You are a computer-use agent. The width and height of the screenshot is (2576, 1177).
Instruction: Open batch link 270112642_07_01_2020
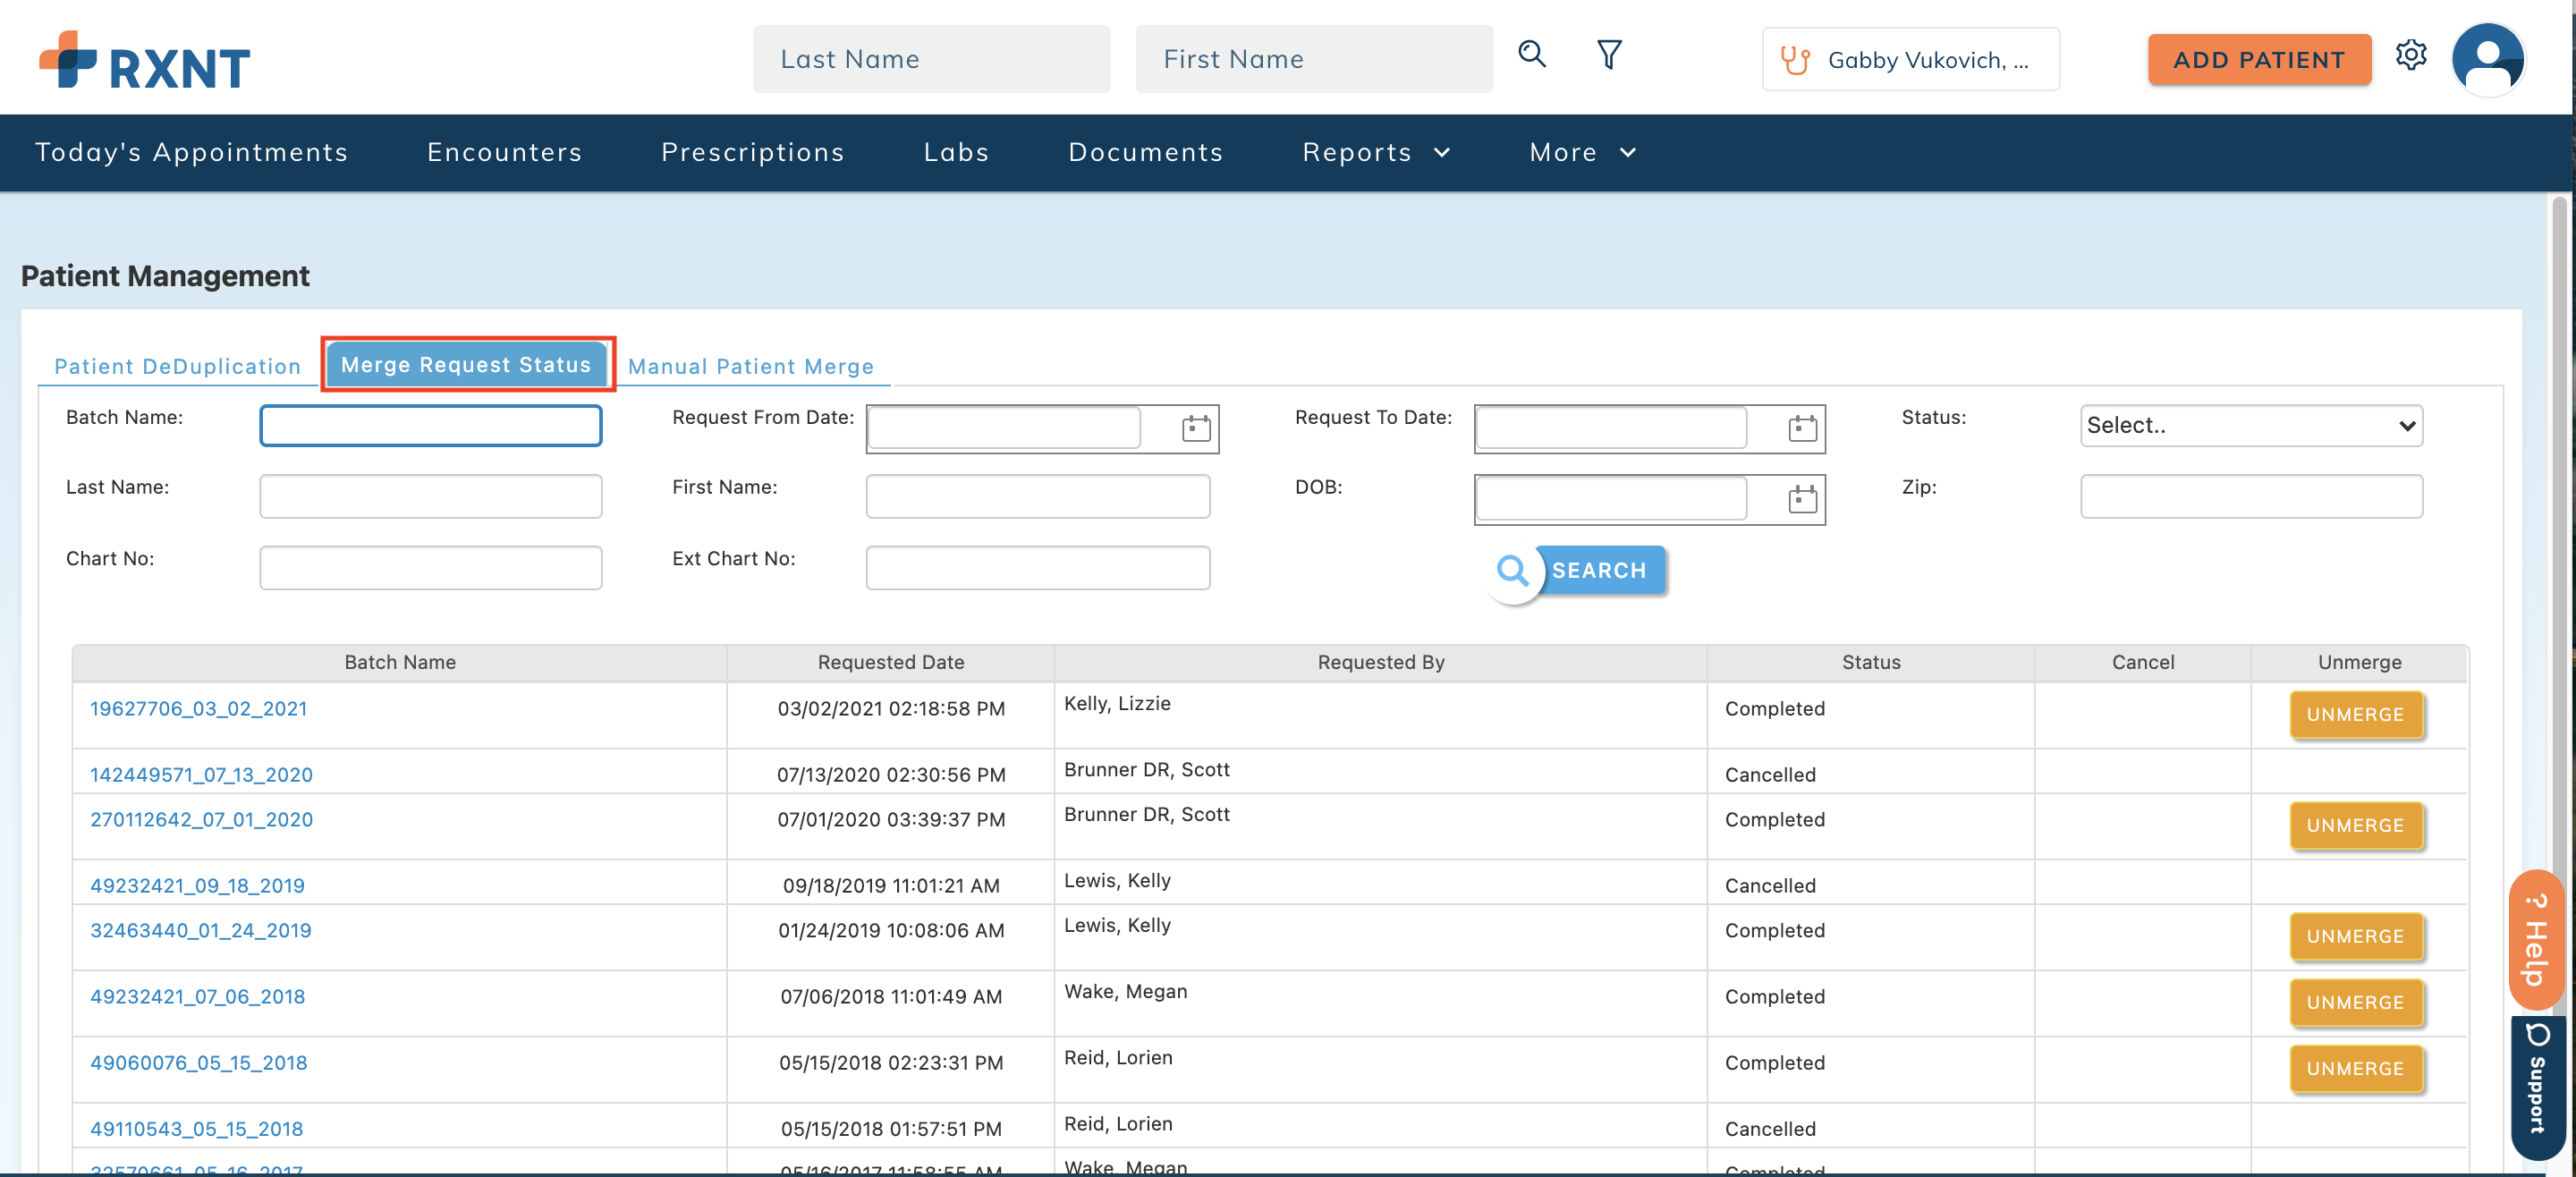[x=201, y=819]
